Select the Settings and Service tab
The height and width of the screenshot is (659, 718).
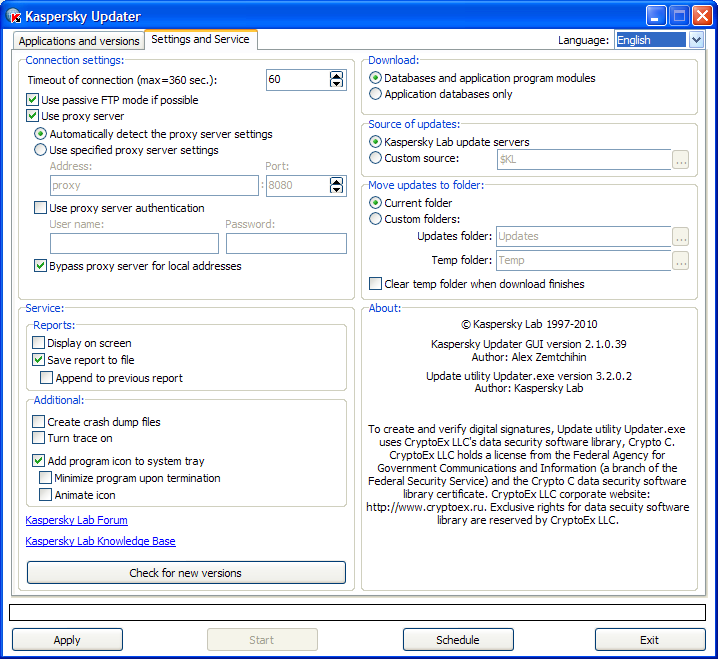tap(201, 39)
